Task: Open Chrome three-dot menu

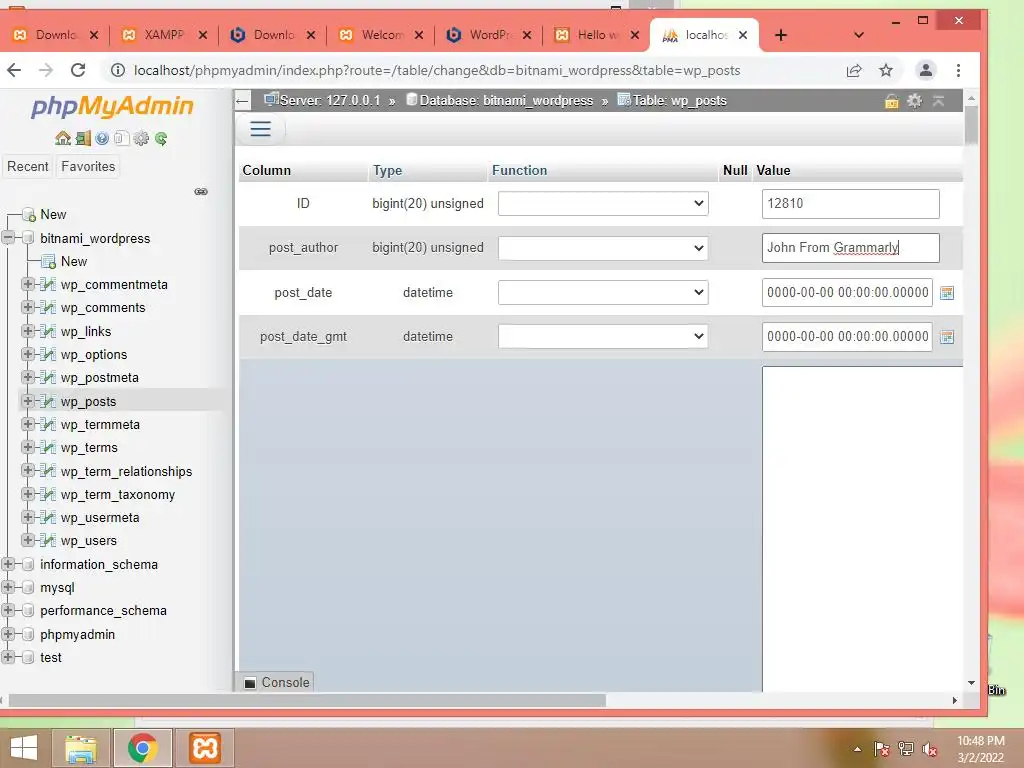Action: click(958, 70)
